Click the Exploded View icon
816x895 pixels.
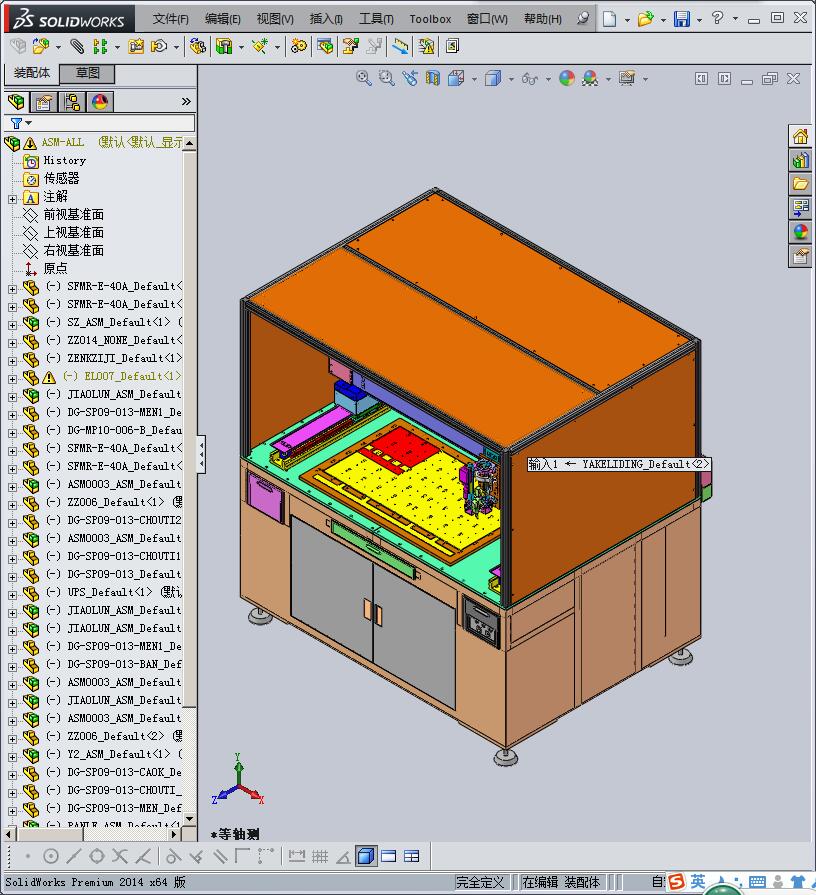point(350,46)
